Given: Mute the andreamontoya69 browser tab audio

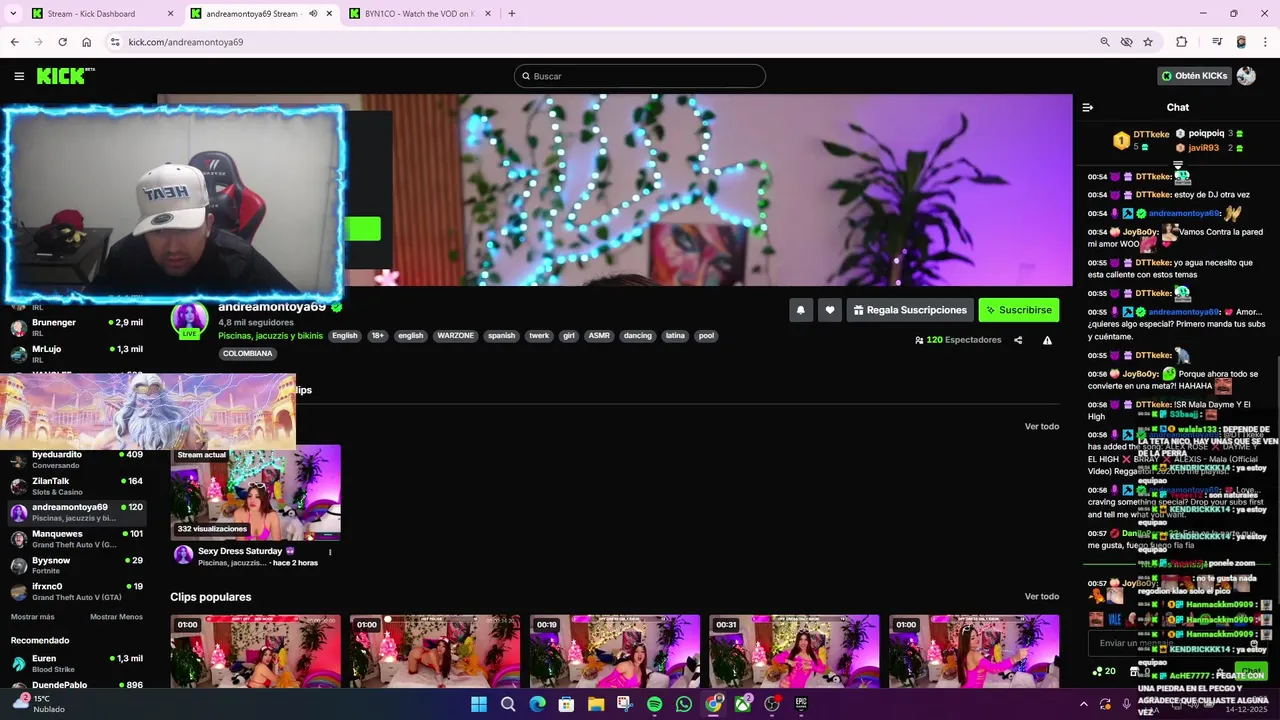Looking at the screenshot, I should (x=313, y=14).
